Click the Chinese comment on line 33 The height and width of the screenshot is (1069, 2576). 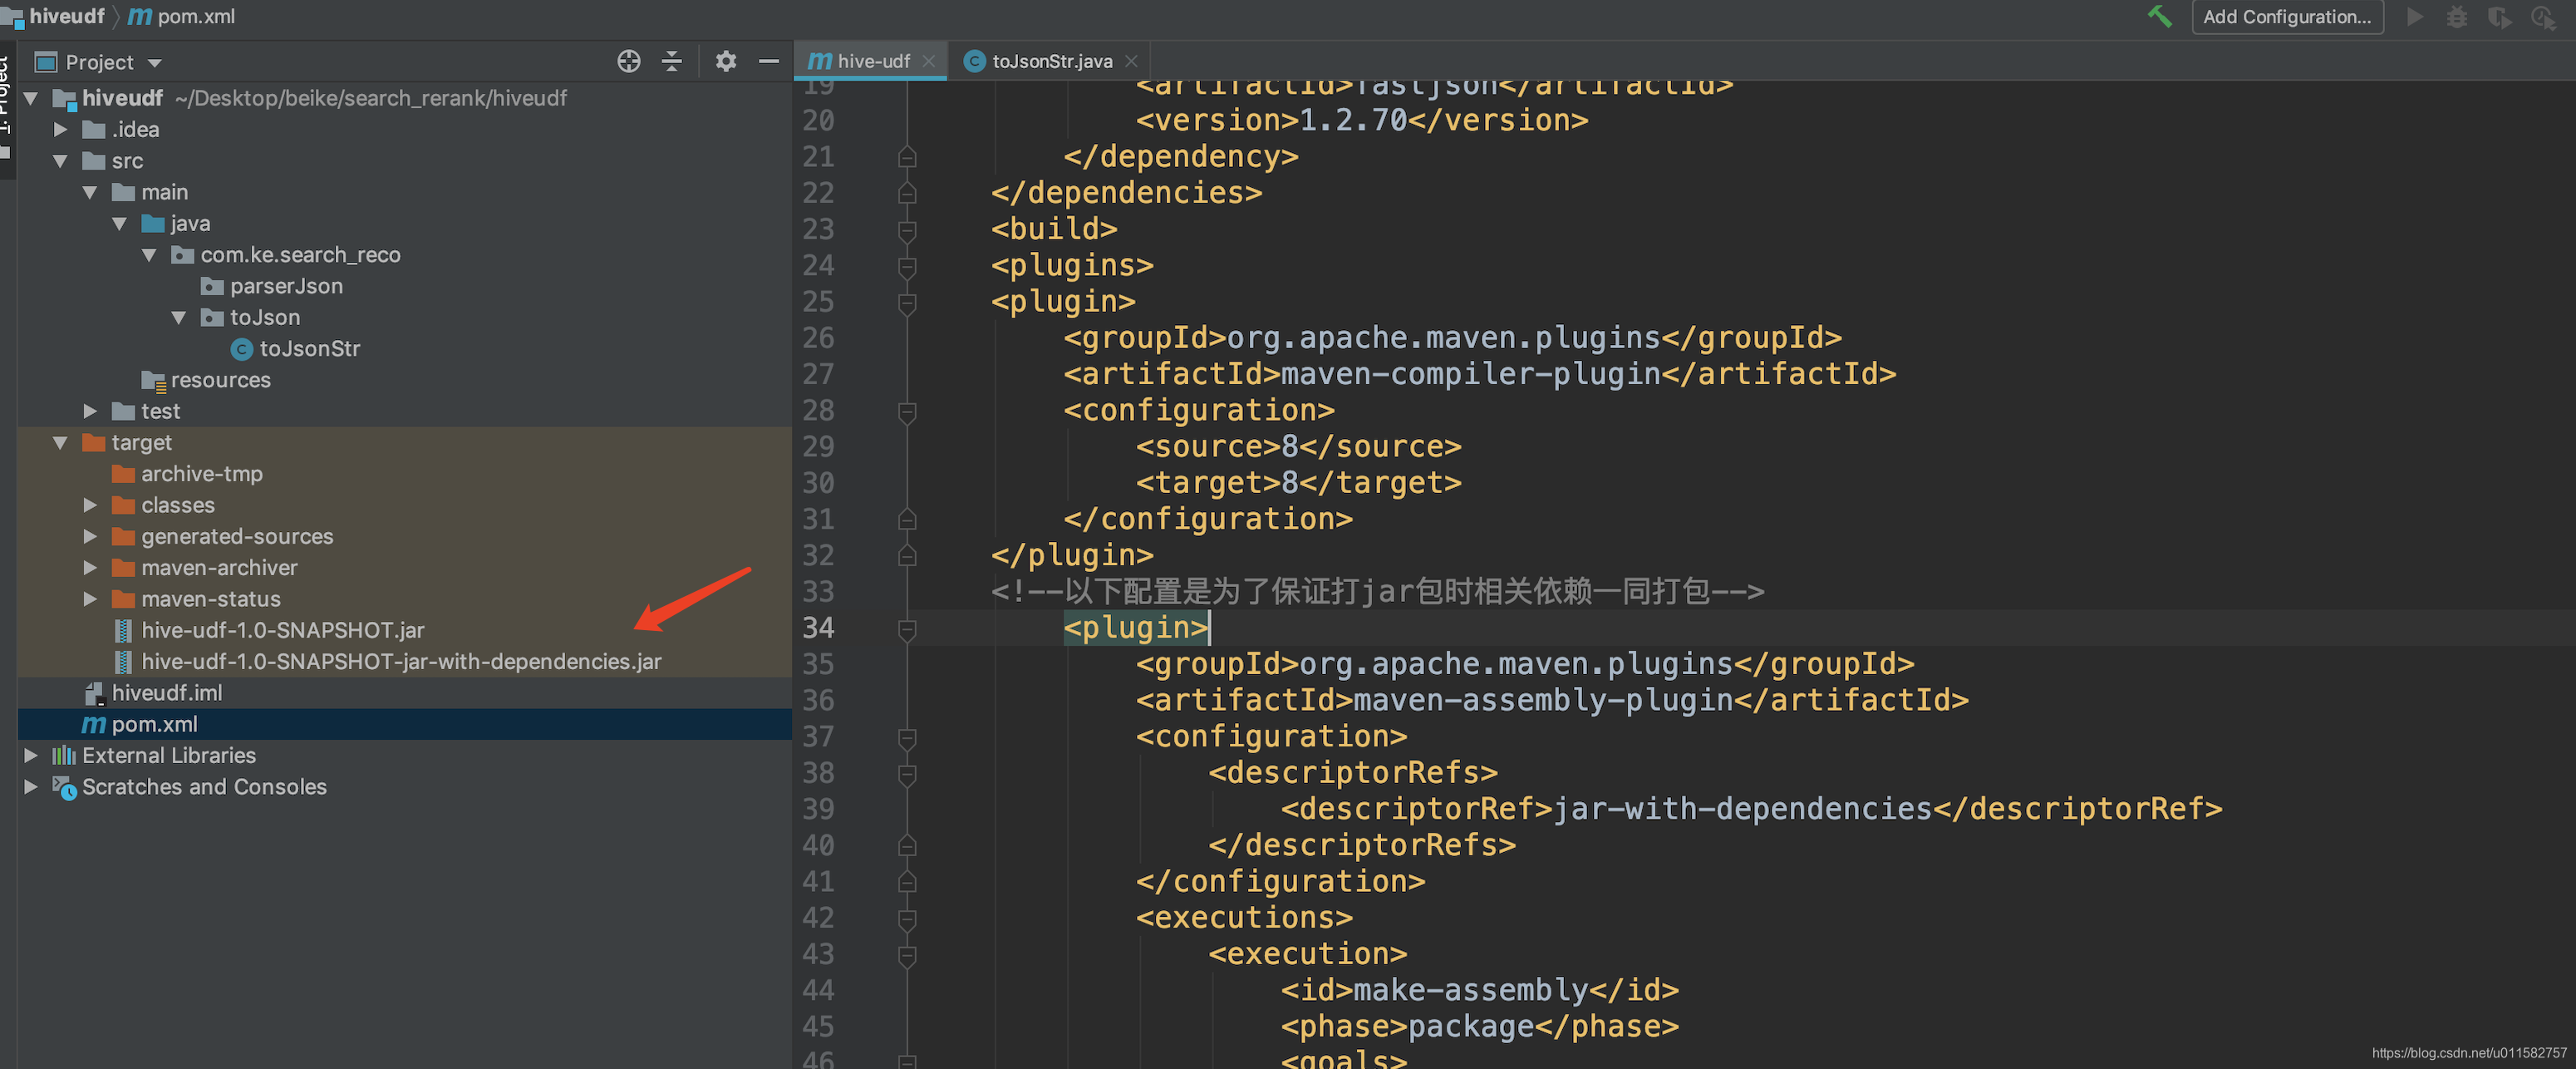1377,591
